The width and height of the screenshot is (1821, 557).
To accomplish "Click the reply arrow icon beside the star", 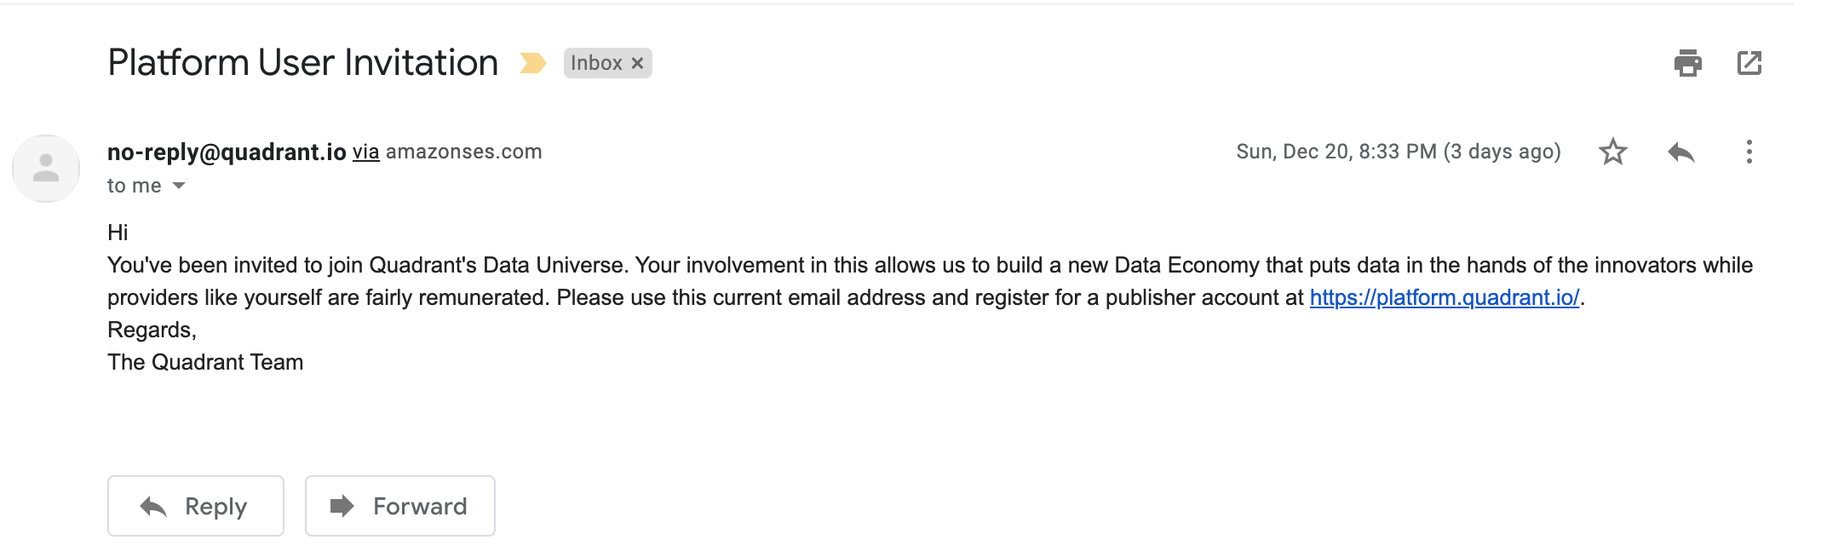I will pos(1681,152).
